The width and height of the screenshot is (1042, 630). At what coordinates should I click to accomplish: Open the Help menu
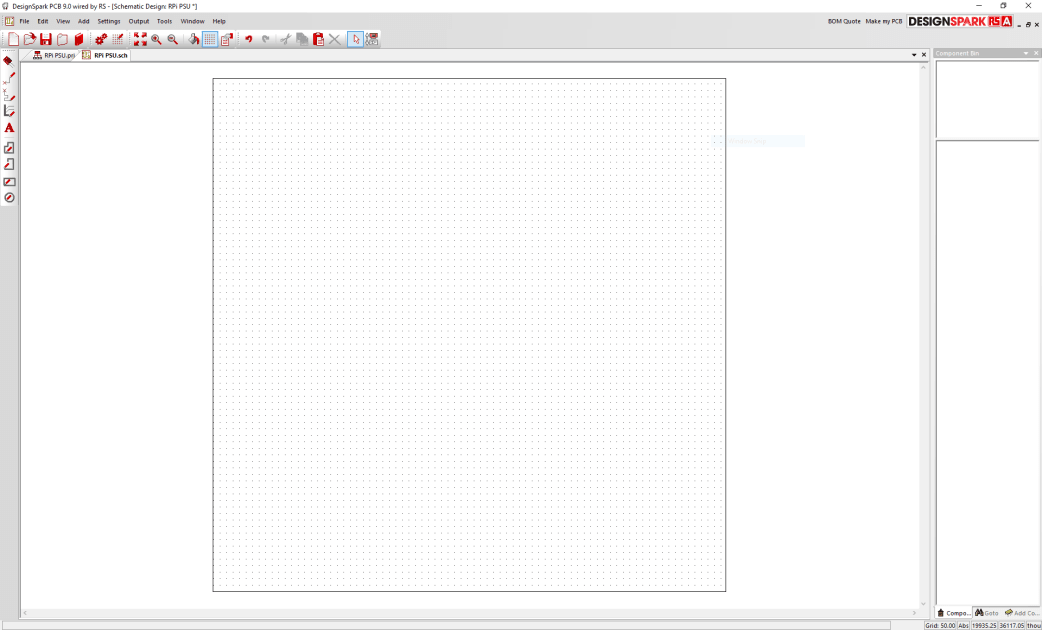(219, 21)
